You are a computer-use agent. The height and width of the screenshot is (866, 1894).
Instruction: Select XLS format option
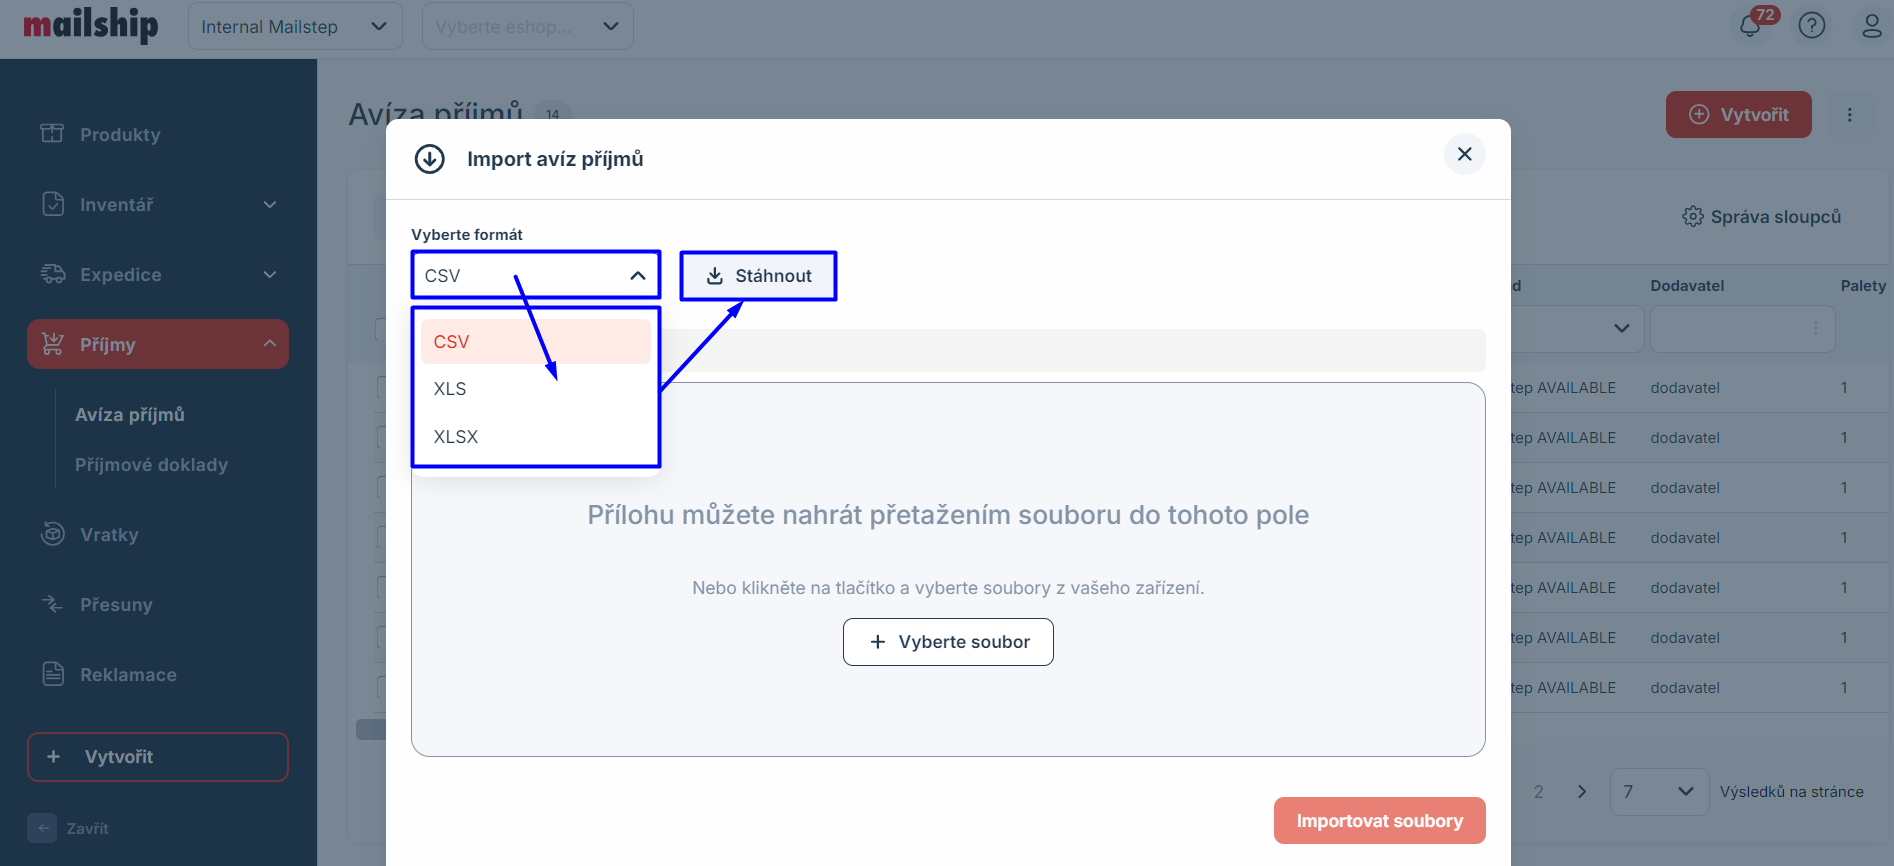(450, 389)
